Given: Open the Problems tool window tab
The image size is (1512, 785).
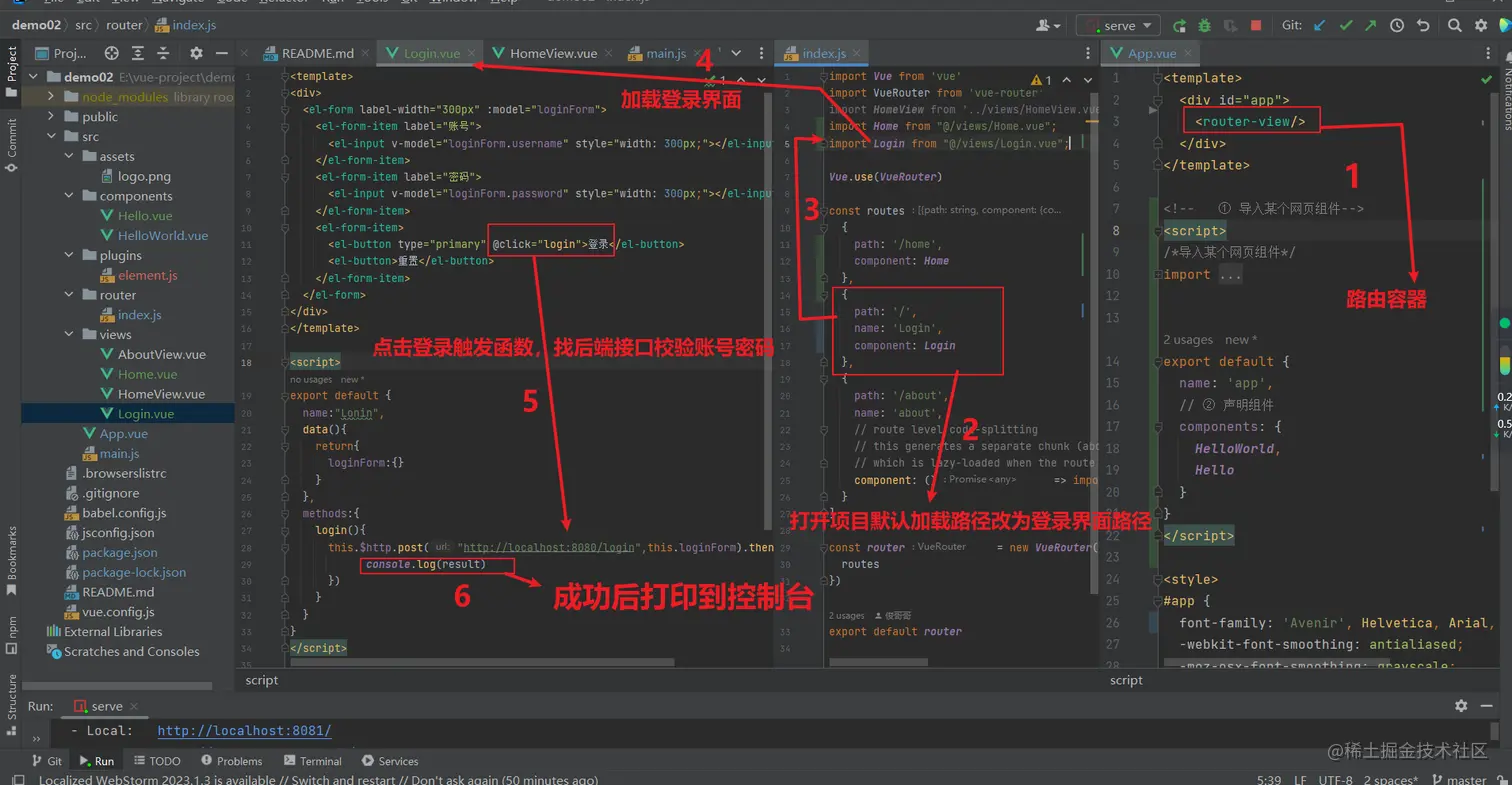Looking at the screenshot, I should pos(231,761).
